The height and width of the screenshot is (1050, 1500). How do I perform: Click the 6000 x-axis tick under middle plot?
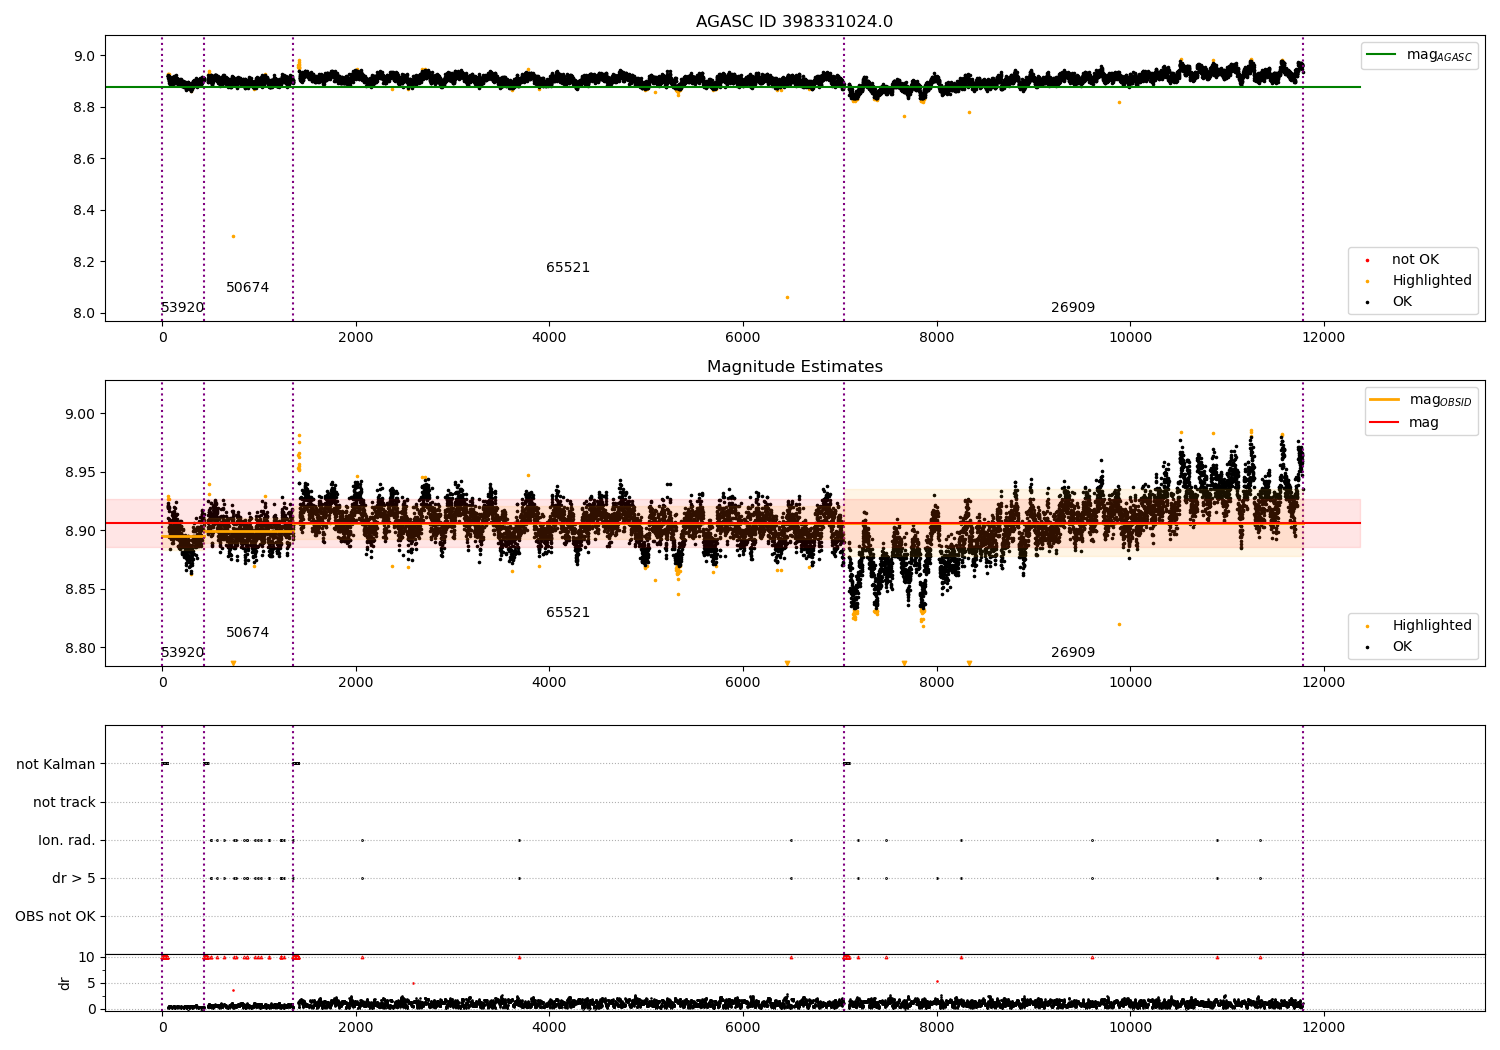(x=743, y=683)
